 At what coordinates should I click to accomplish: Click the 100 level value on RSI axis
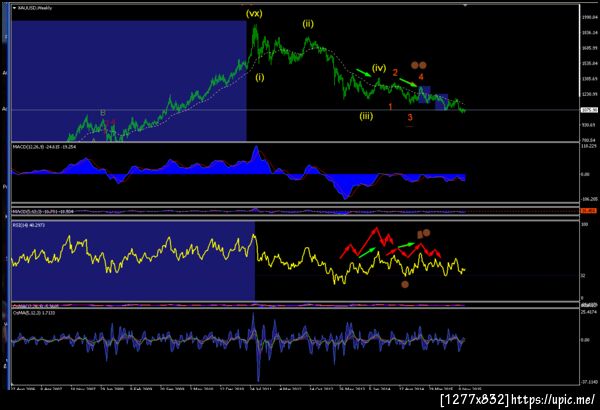pos(585,224)
